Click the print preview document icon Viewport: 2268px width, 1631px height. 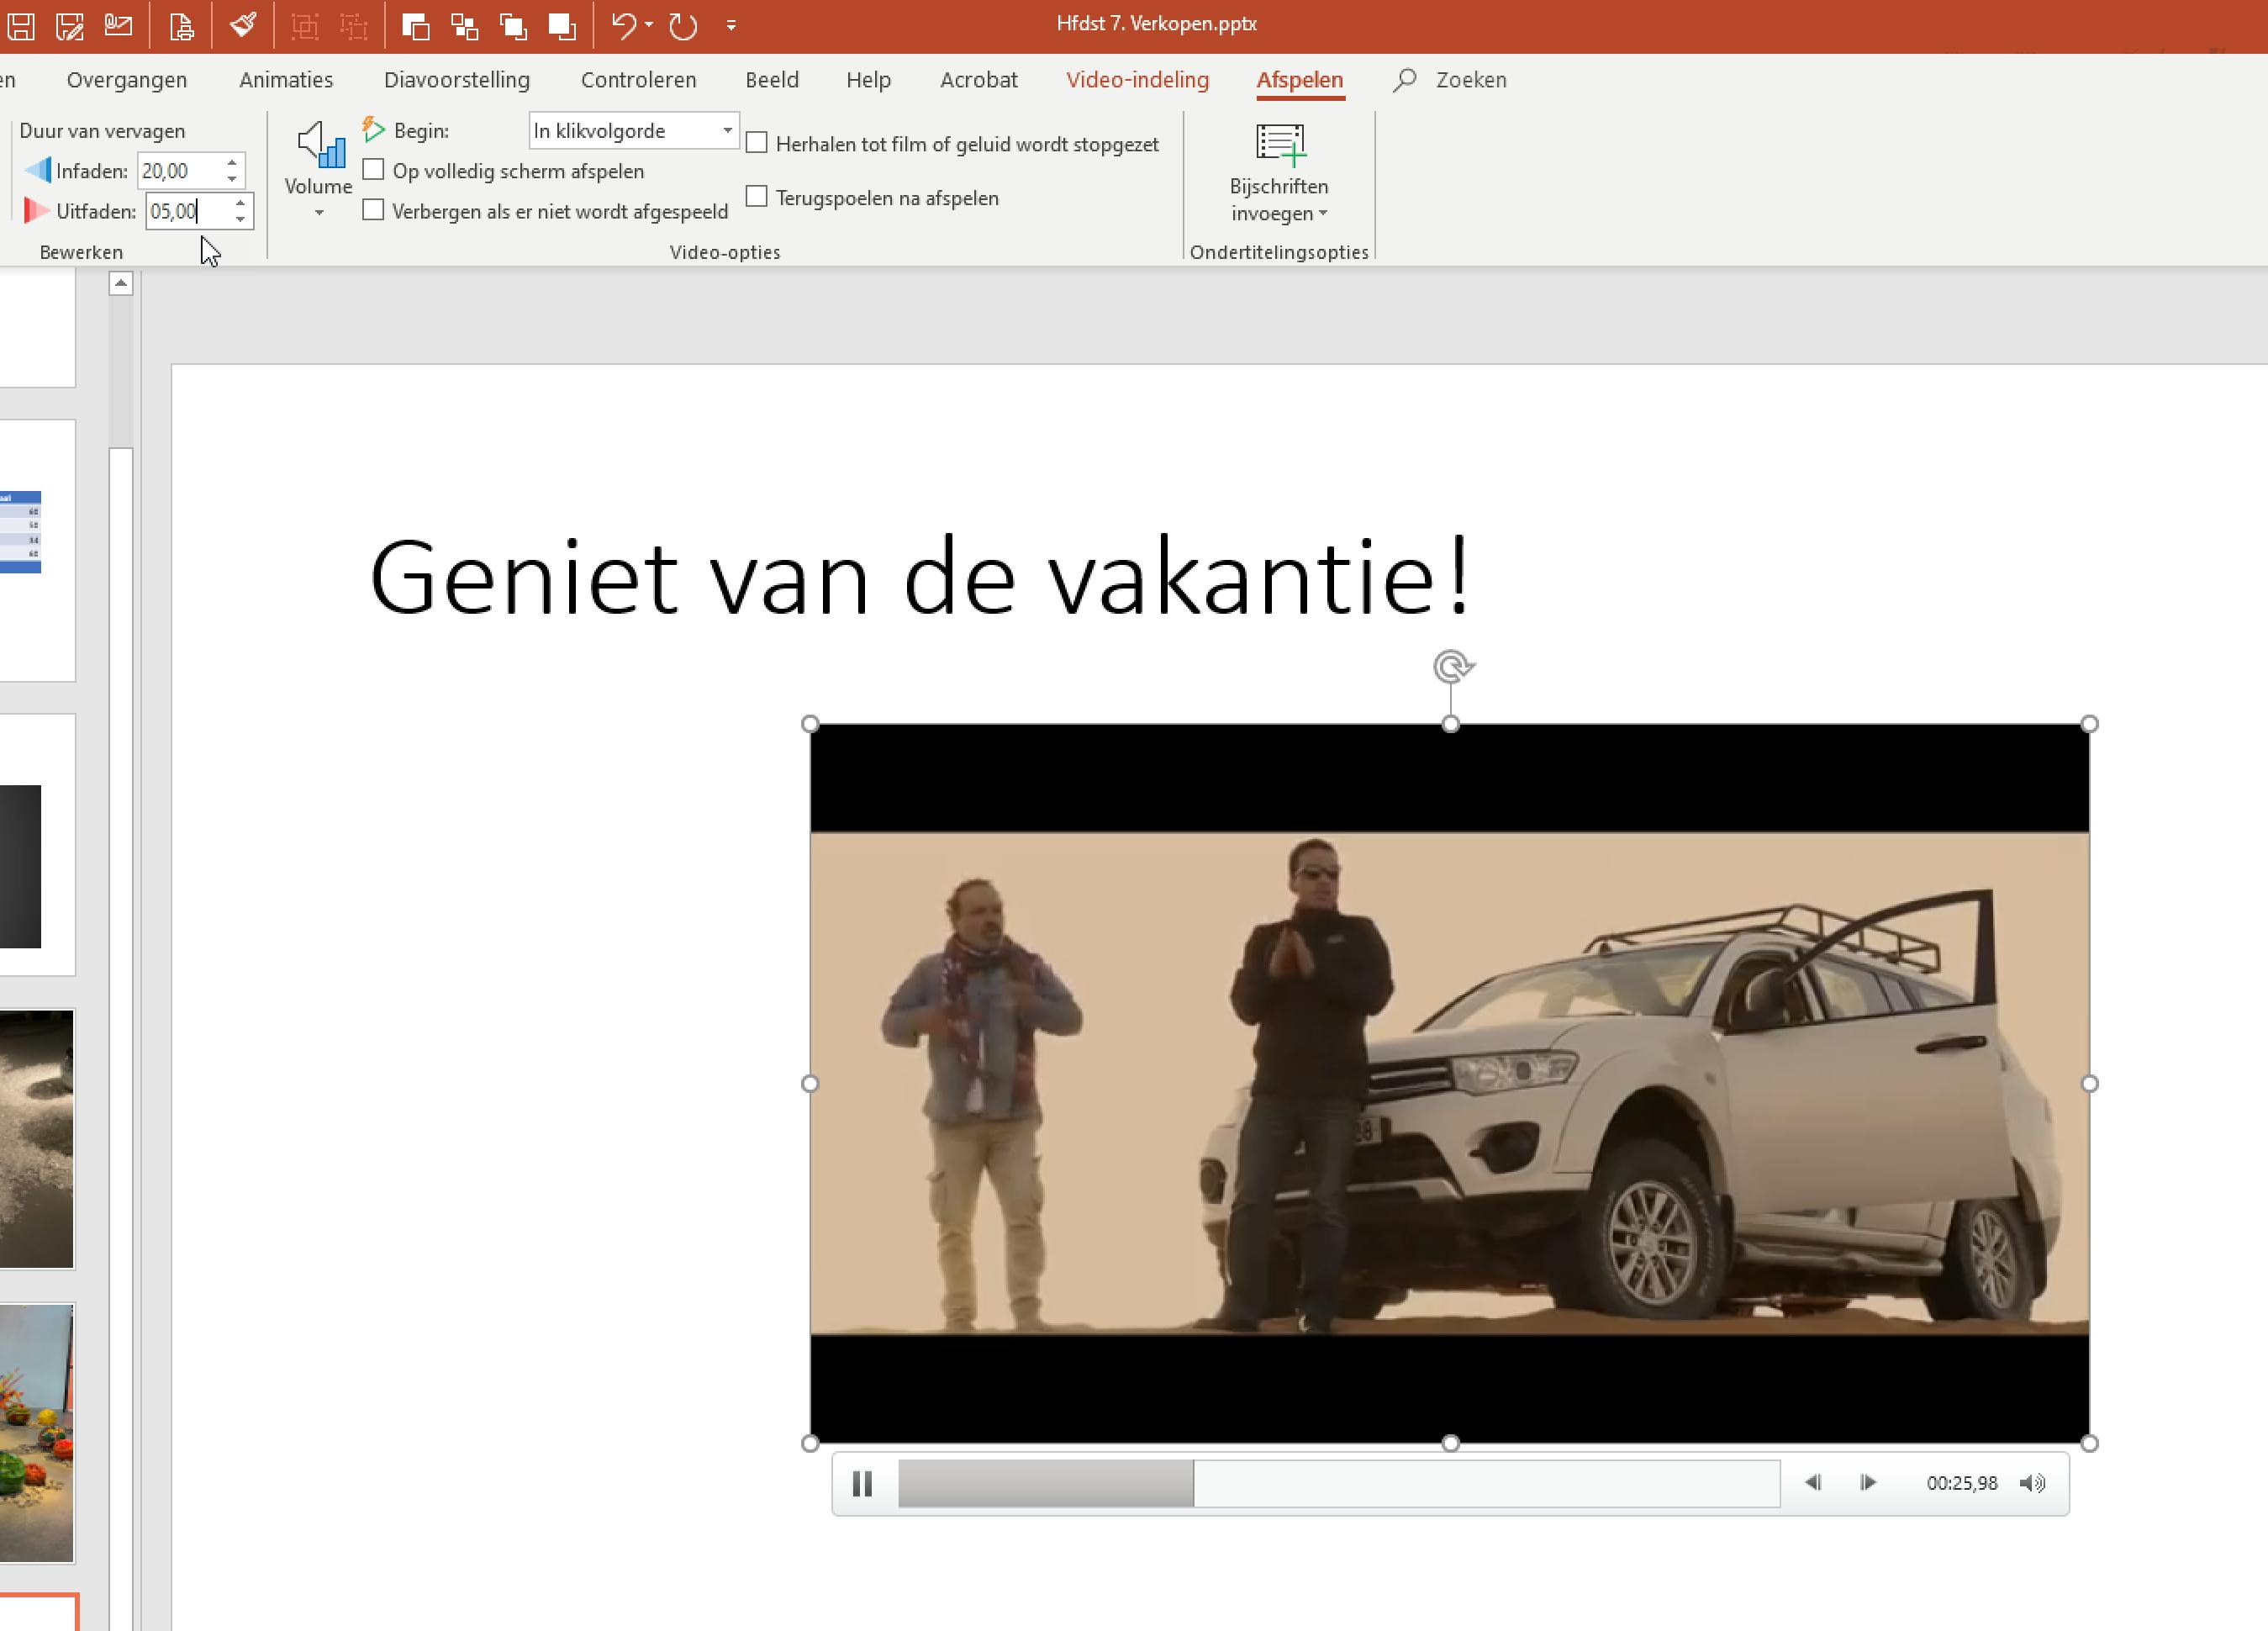tap(181, 25)
